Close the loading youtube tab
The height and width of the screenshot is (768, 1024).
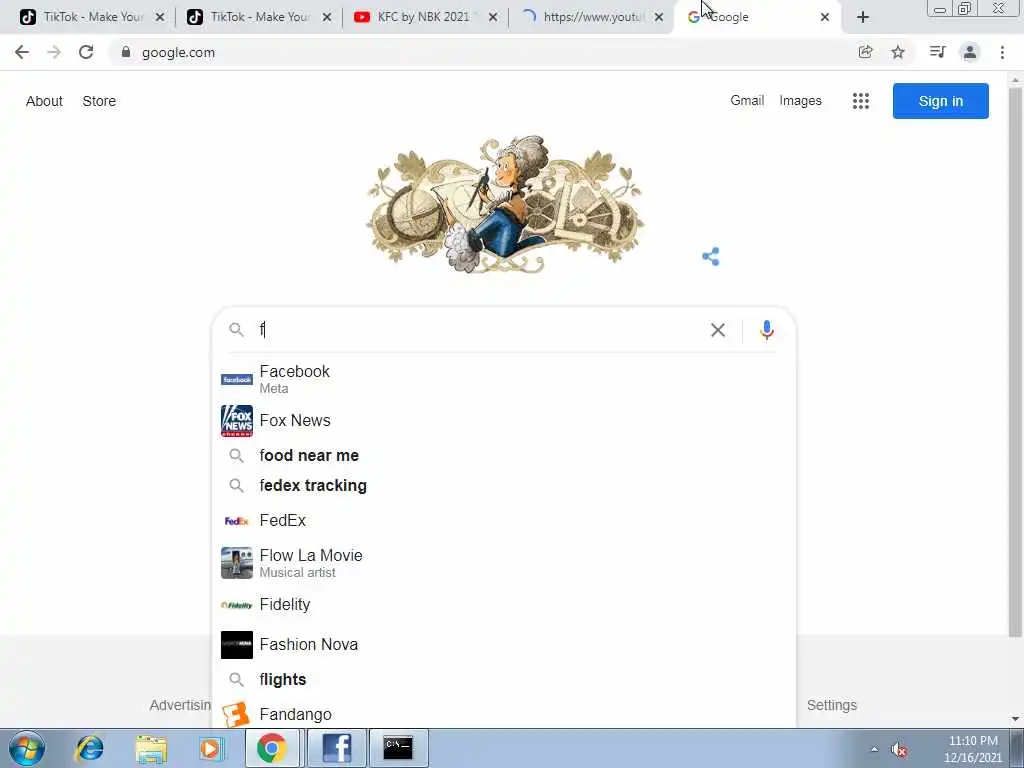659,17
